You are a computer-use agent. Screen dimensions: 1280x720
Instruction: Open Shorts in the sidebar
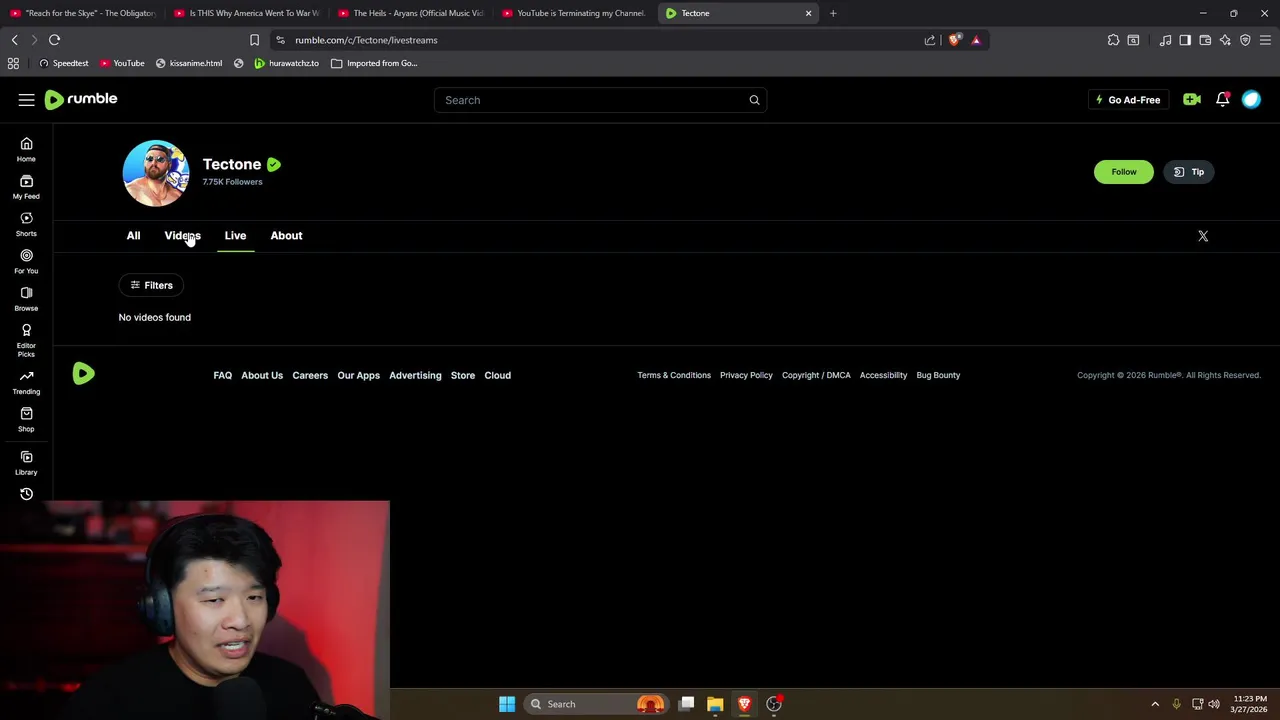26,224
